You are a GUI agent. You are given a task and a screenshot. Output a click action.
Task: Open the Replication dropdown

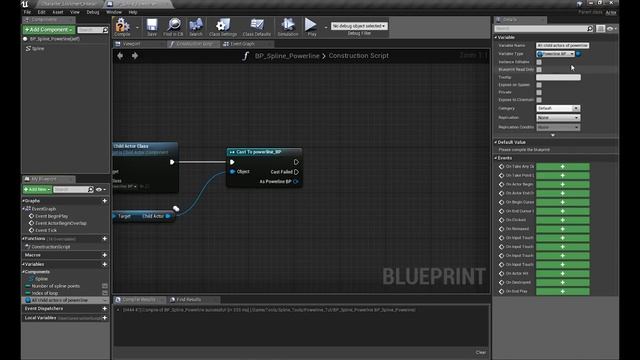(558, 118)
